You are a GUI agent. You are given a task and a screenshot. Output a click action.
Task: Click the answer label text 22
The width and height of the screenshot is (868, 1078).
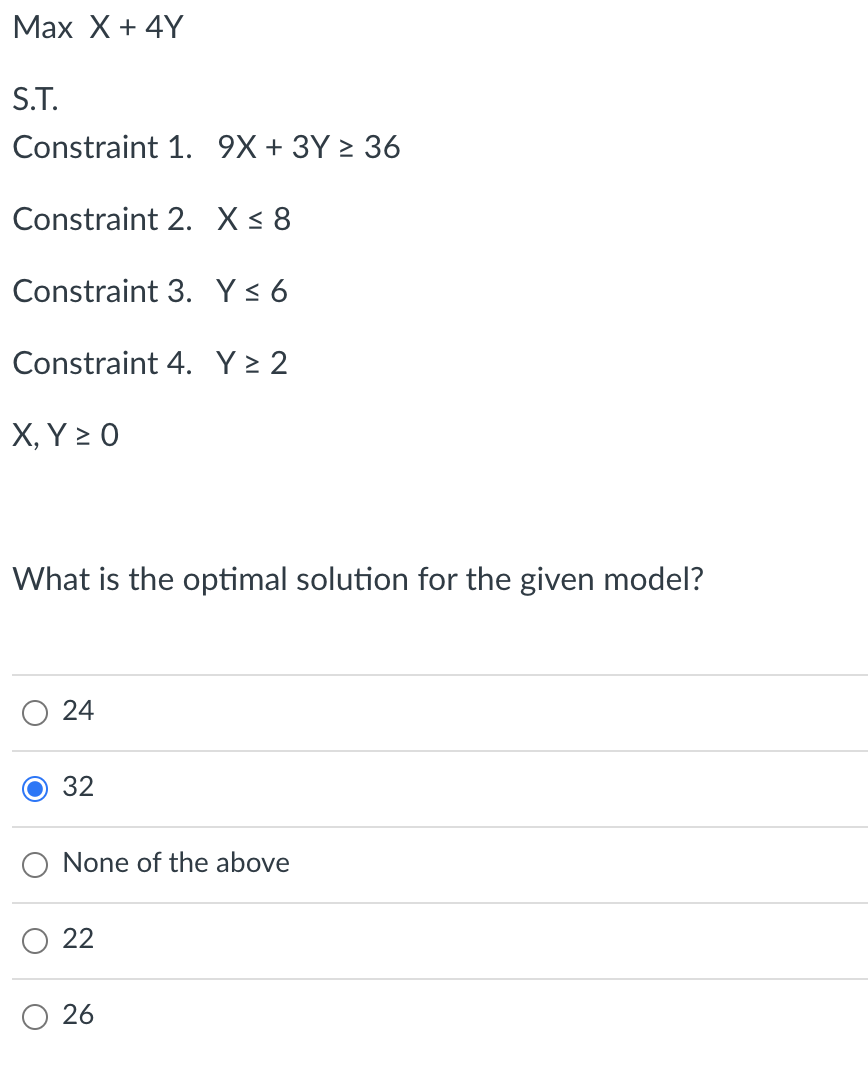[78, 938]
